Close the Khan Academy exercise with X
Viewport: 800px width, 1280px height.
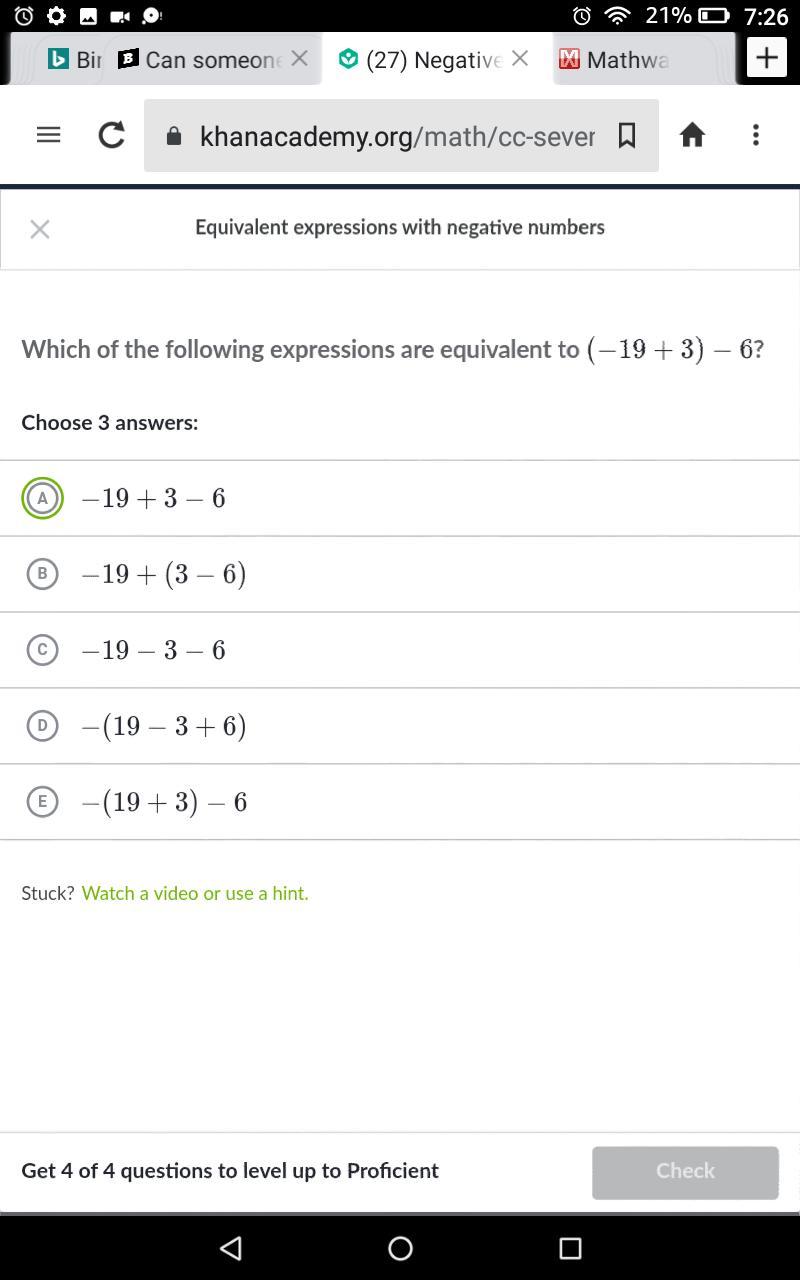[x=40, y=229]
